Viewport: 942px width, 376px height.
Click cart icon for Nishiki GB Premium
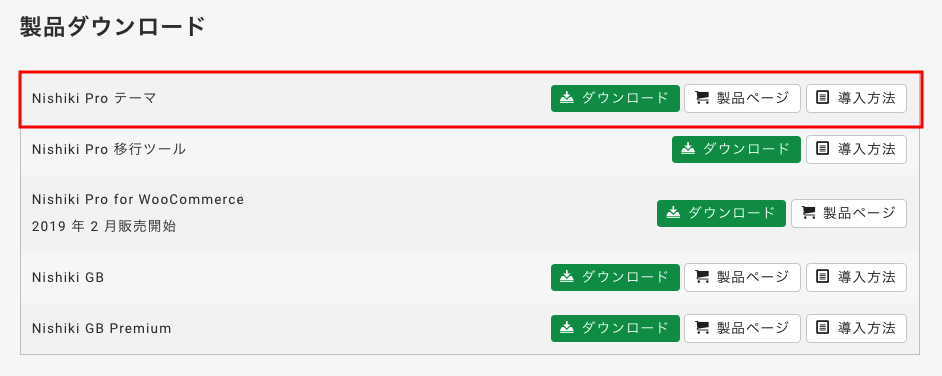702,328
